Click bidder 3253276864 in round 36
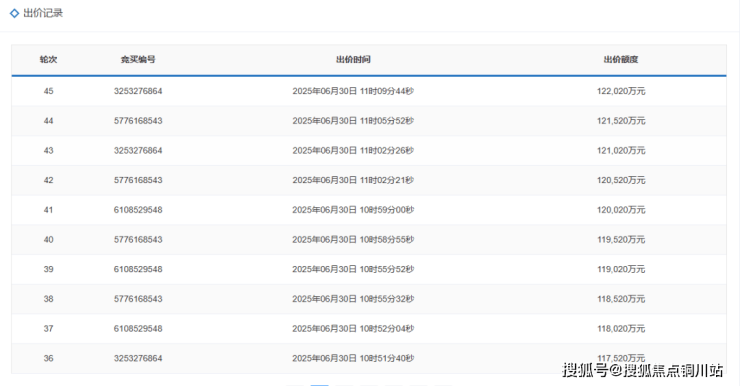This screenshot has width=740, height=386. tap(138, 359)
